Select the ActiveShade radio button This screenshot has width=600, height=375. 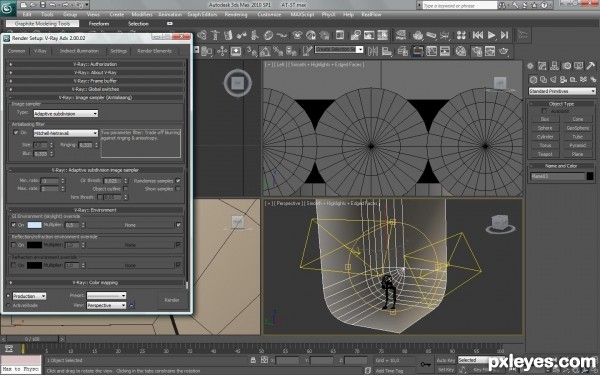8,305
